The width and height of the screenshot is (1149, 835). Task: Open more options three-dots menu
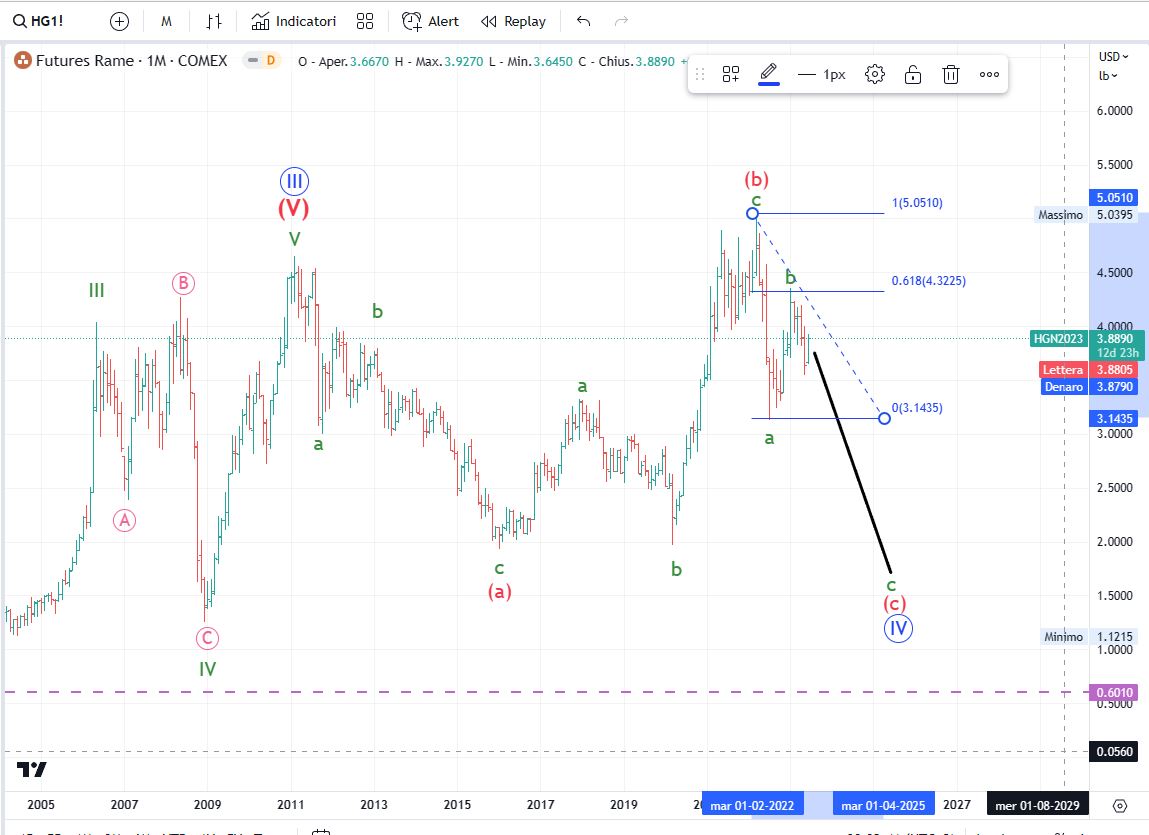[x=989, y=74]
